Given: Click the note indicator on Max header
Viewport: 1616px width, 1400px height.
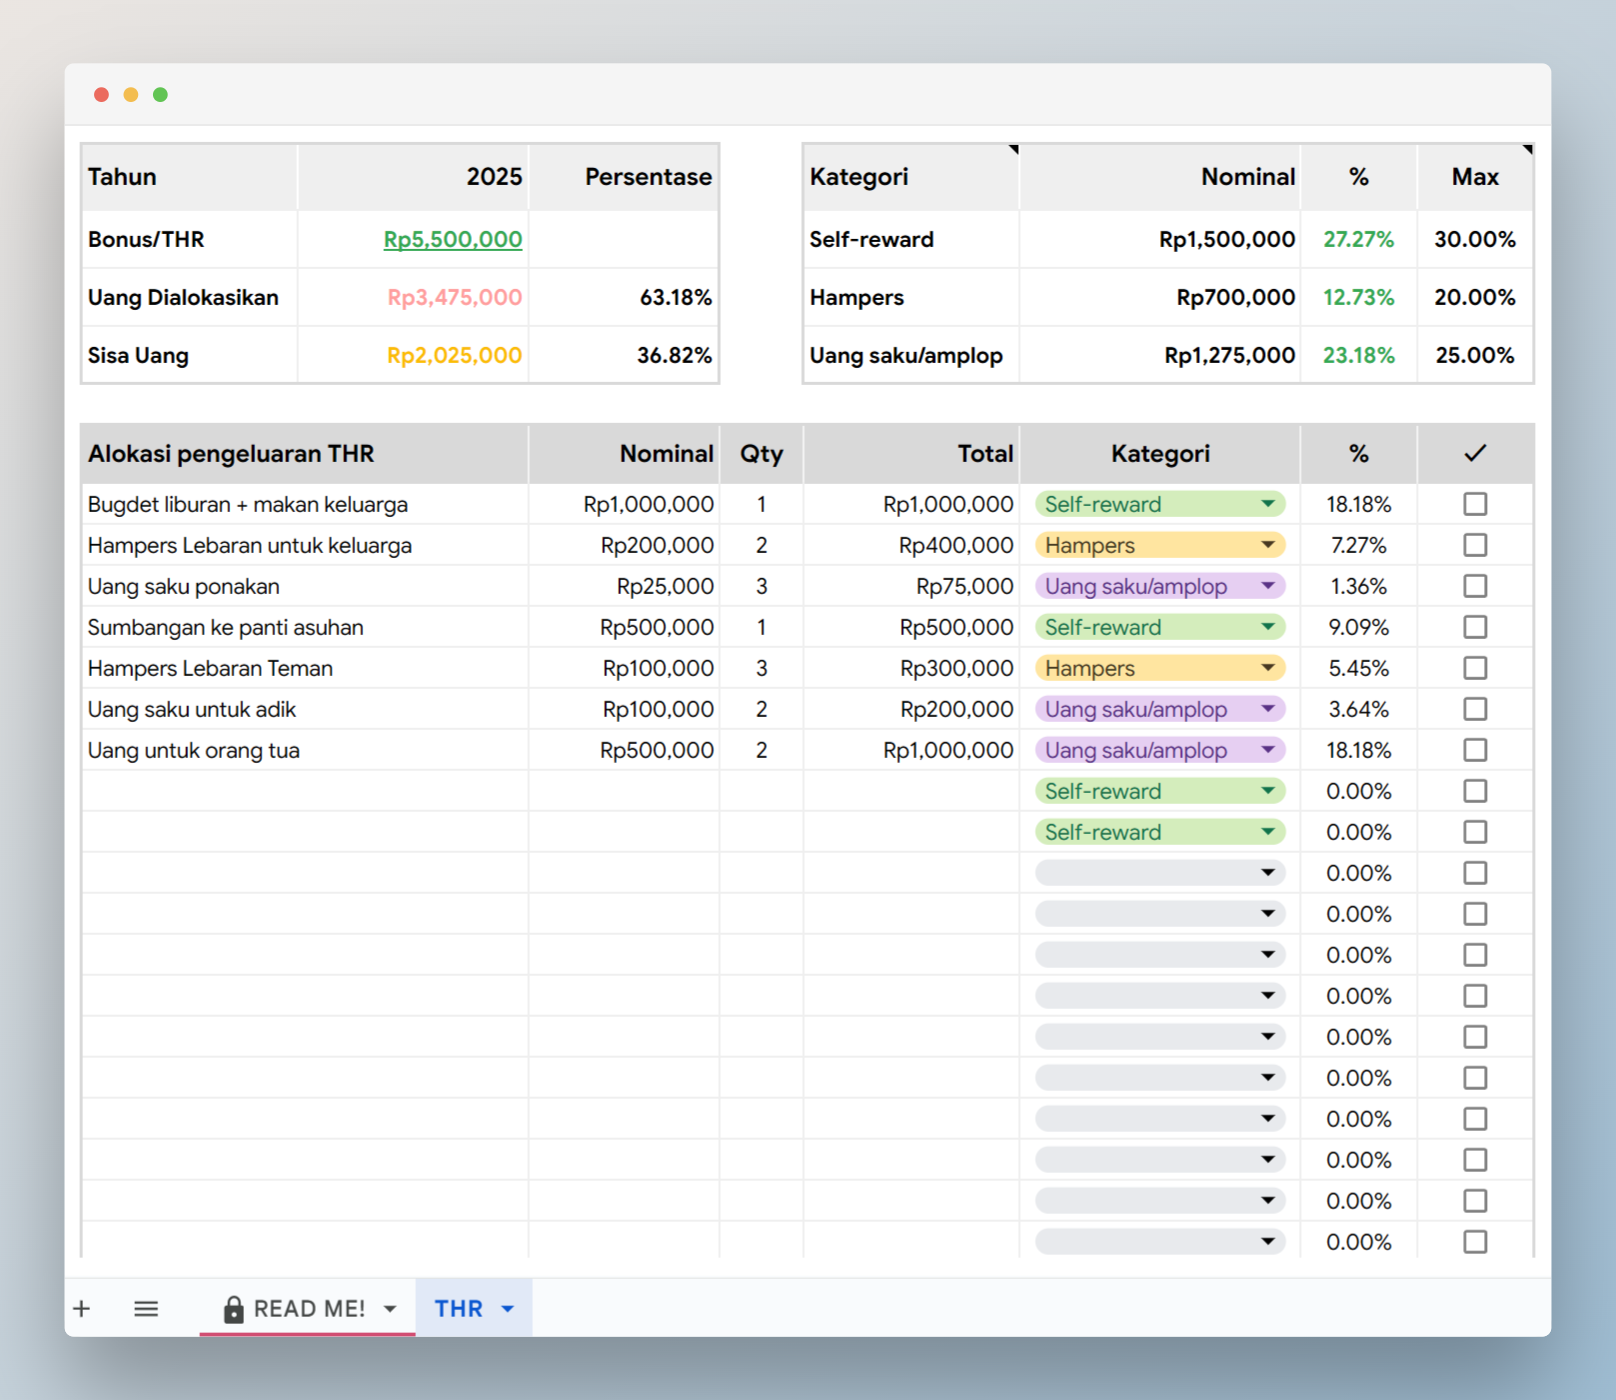Looking at the screenshot, I should tap(1527, 150).
